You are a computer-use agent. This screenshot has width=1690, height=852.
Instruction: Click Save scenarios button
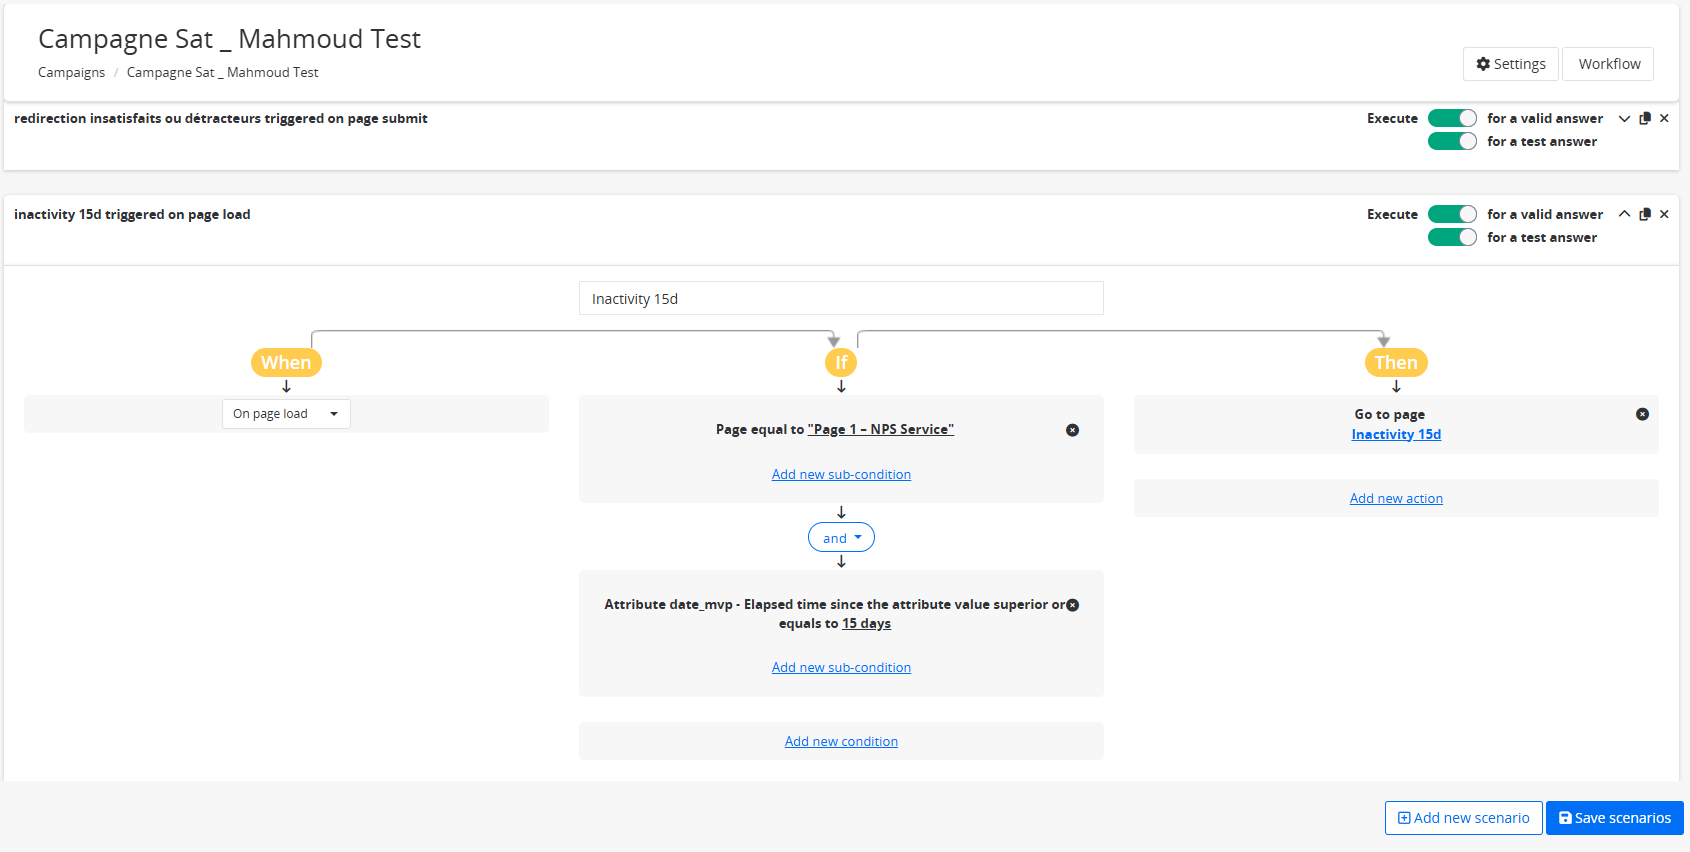point(1614,818)
